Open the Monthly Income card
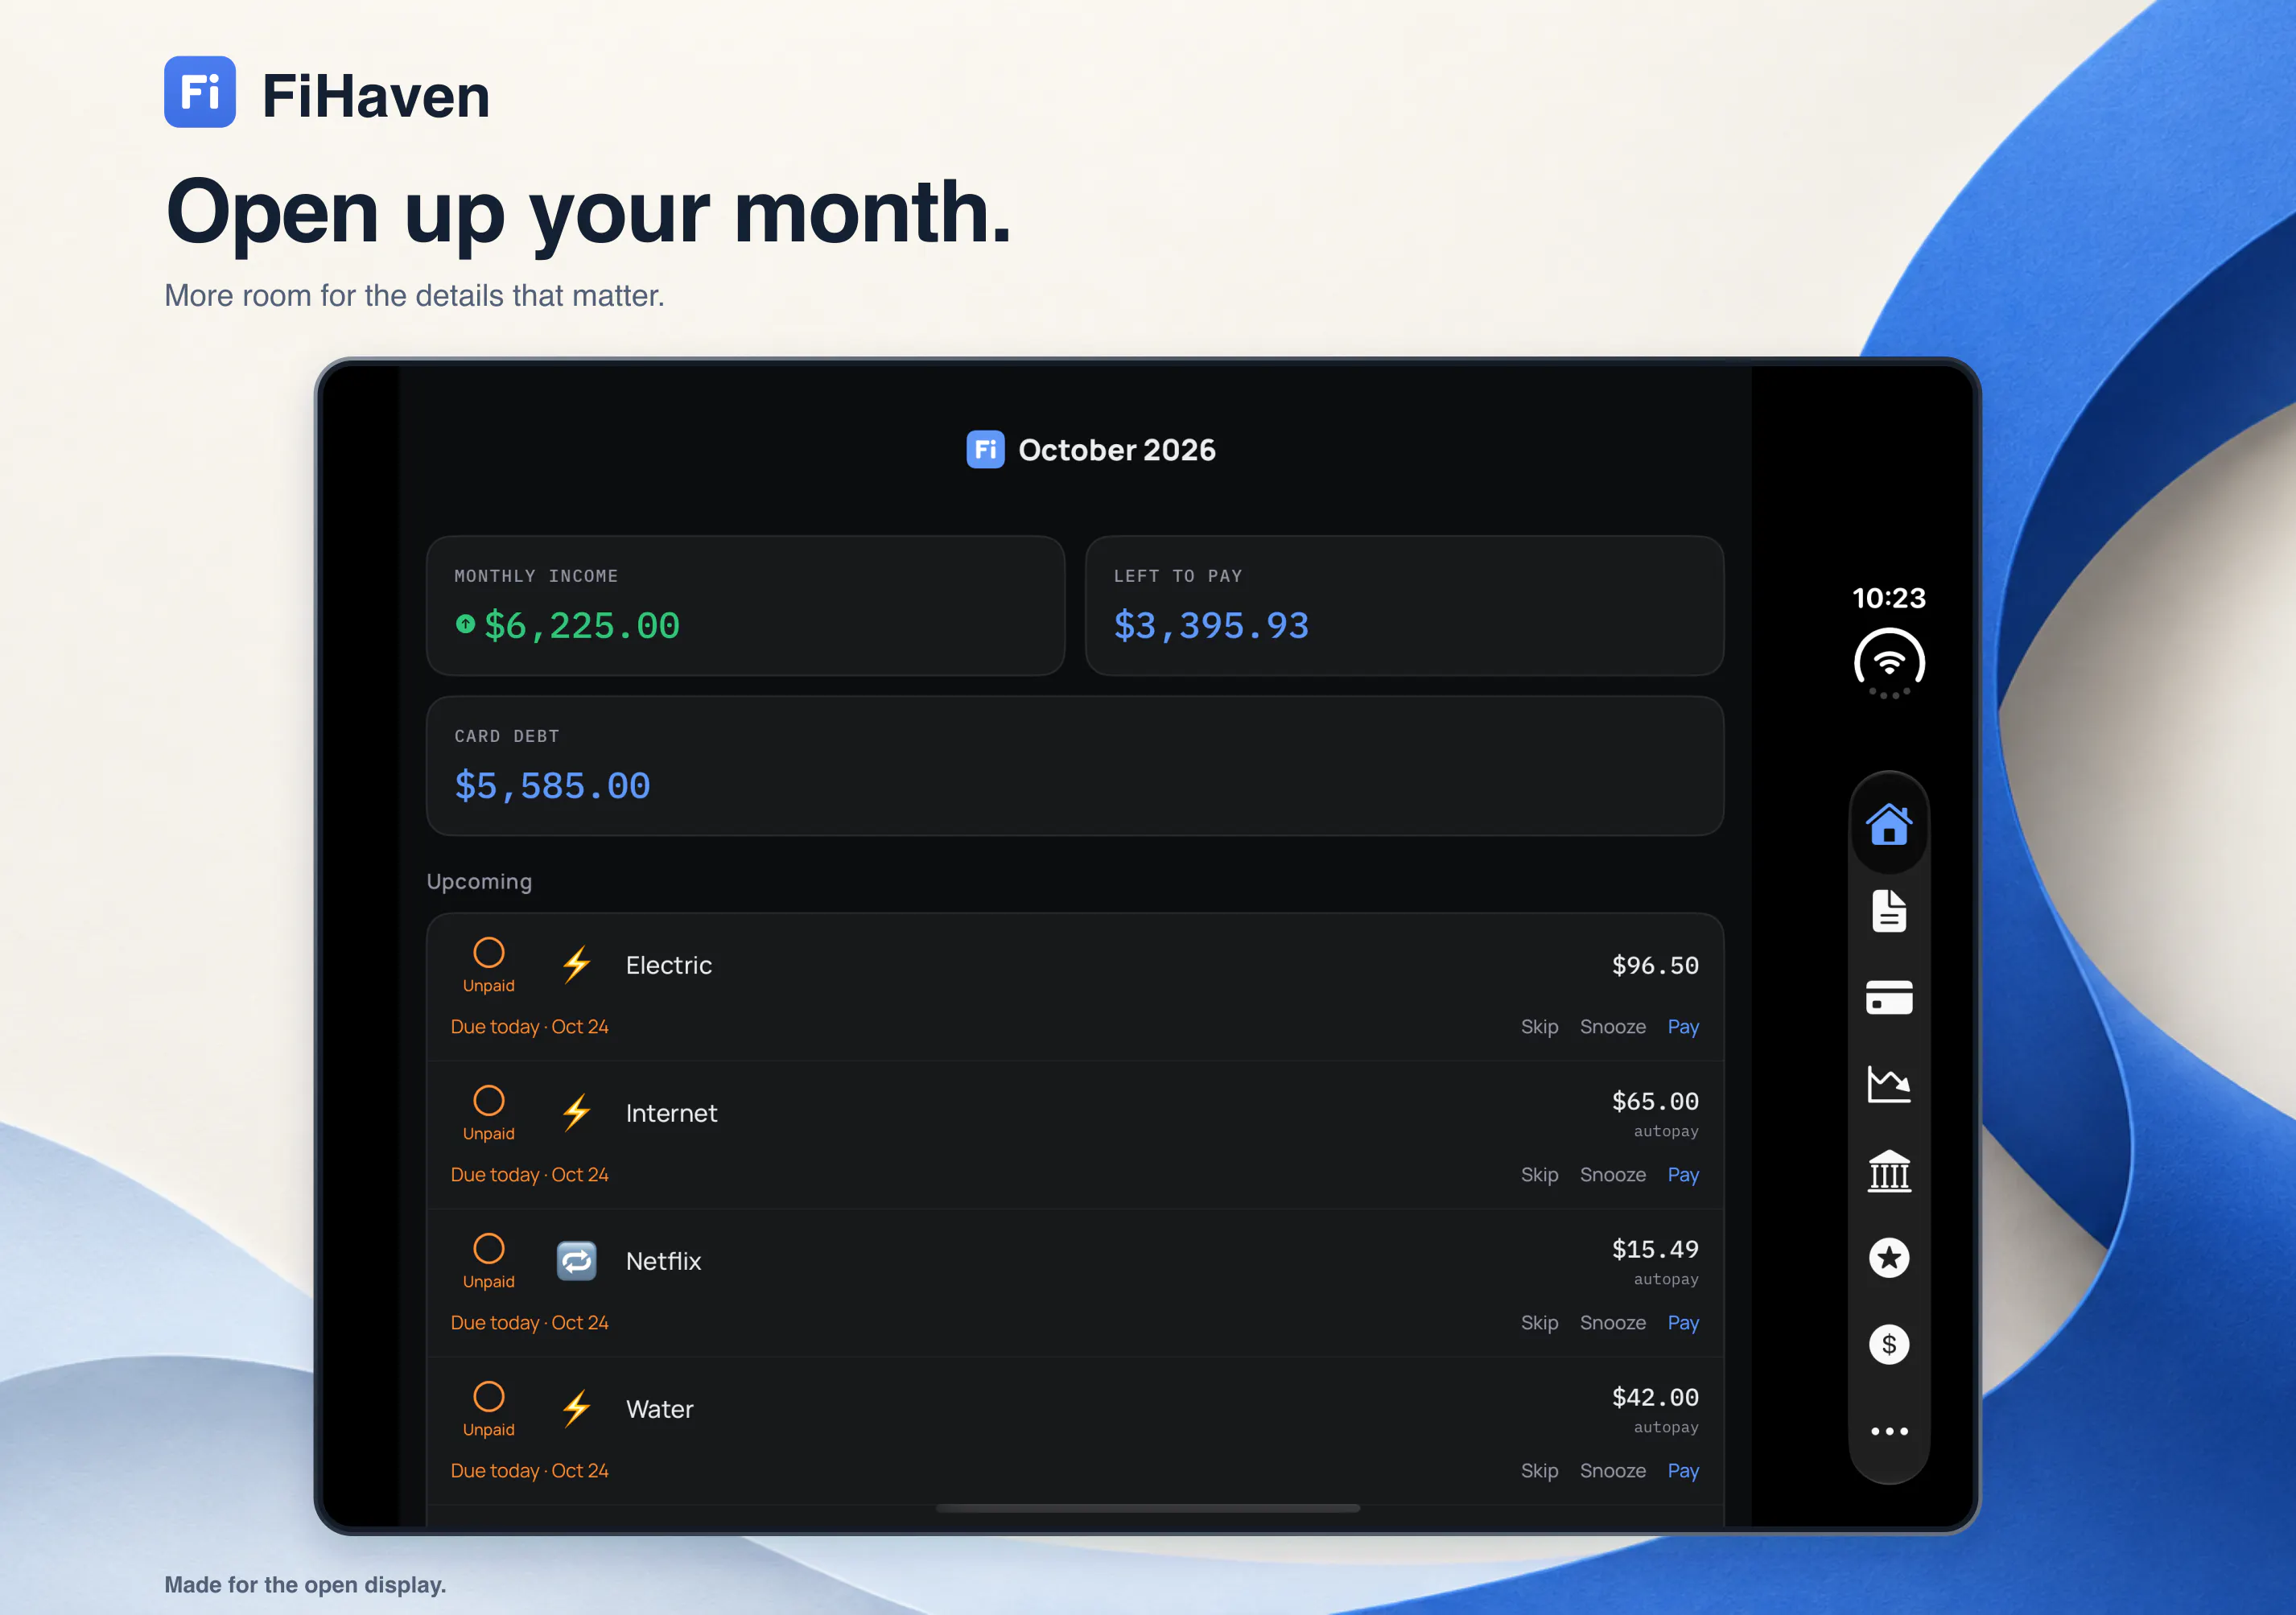Screen dimensions: 2296x1615 click(745, 605)
